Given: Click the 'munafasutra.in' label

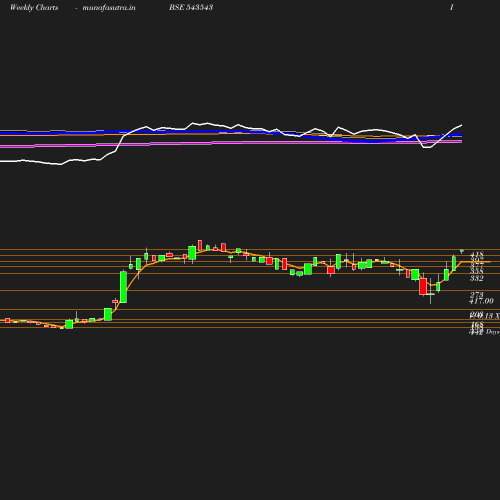Looking at the screenshot, I should click(x=109, y=7).
